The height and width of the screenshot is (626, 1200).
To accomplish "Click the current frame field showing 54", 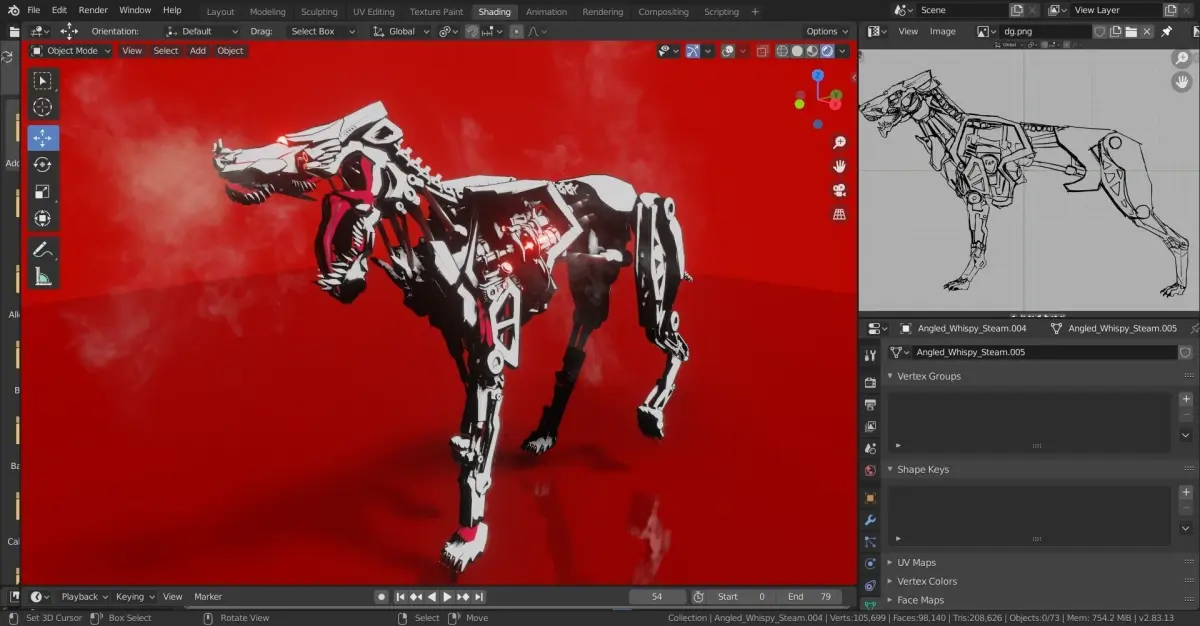I will [x=657, y=597].
